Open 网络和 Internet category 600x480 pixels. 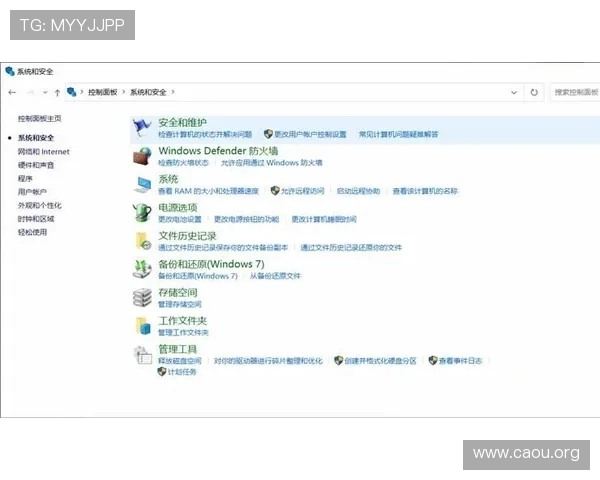click(44, 152)
